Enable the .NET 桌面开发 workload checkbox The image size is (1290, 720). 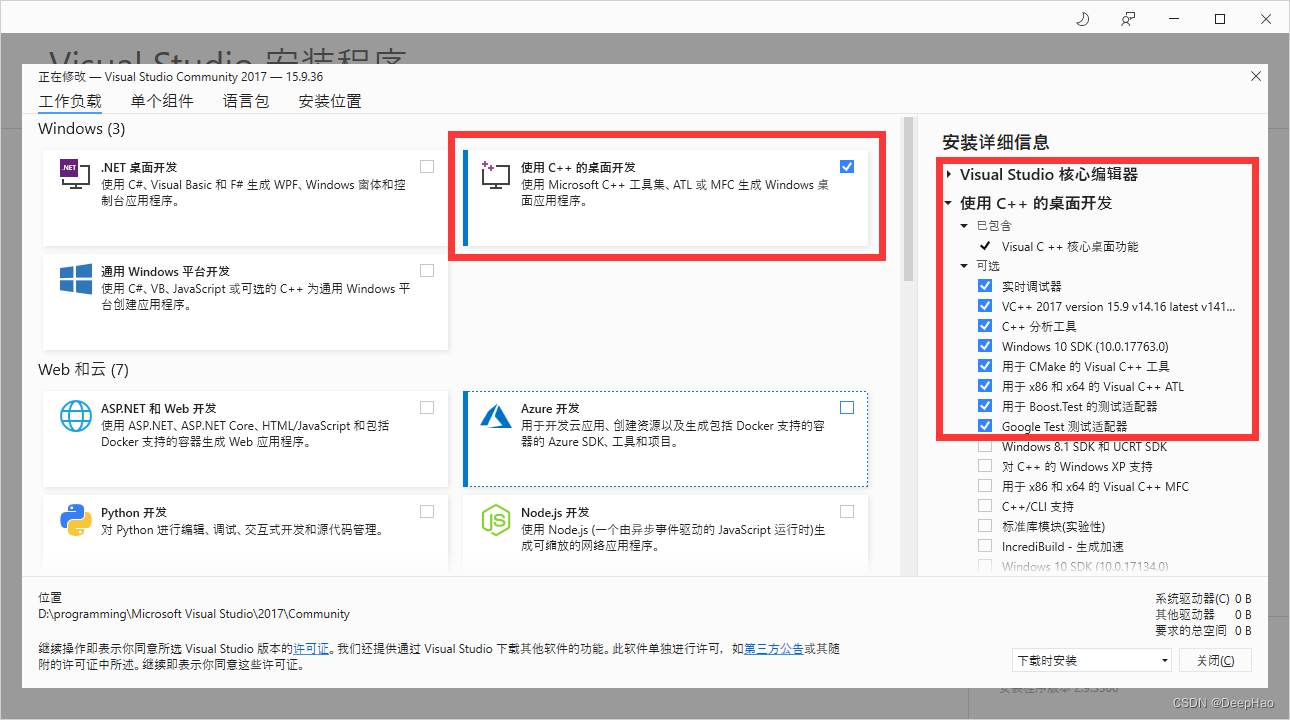[427, 167]
